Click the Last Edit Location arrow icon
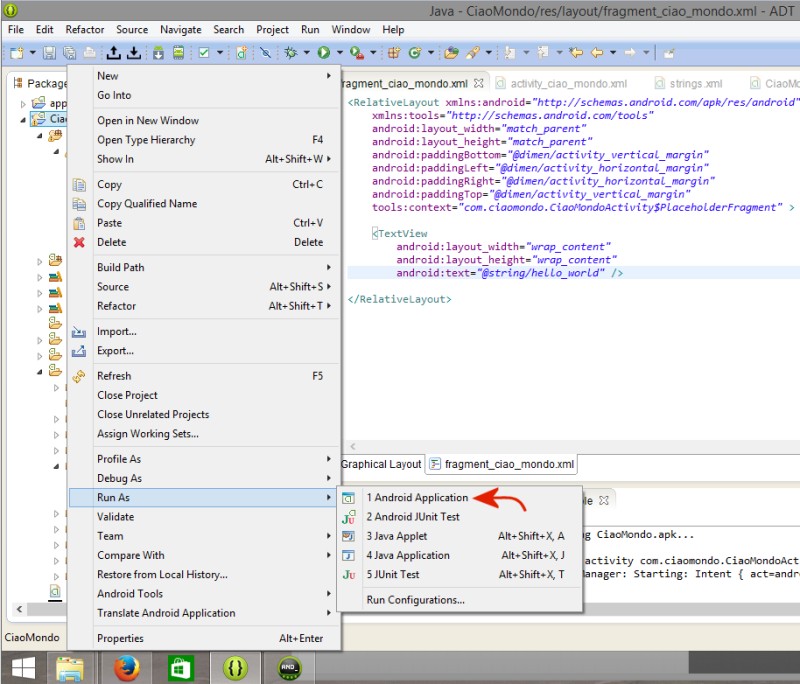 point(576,53)
